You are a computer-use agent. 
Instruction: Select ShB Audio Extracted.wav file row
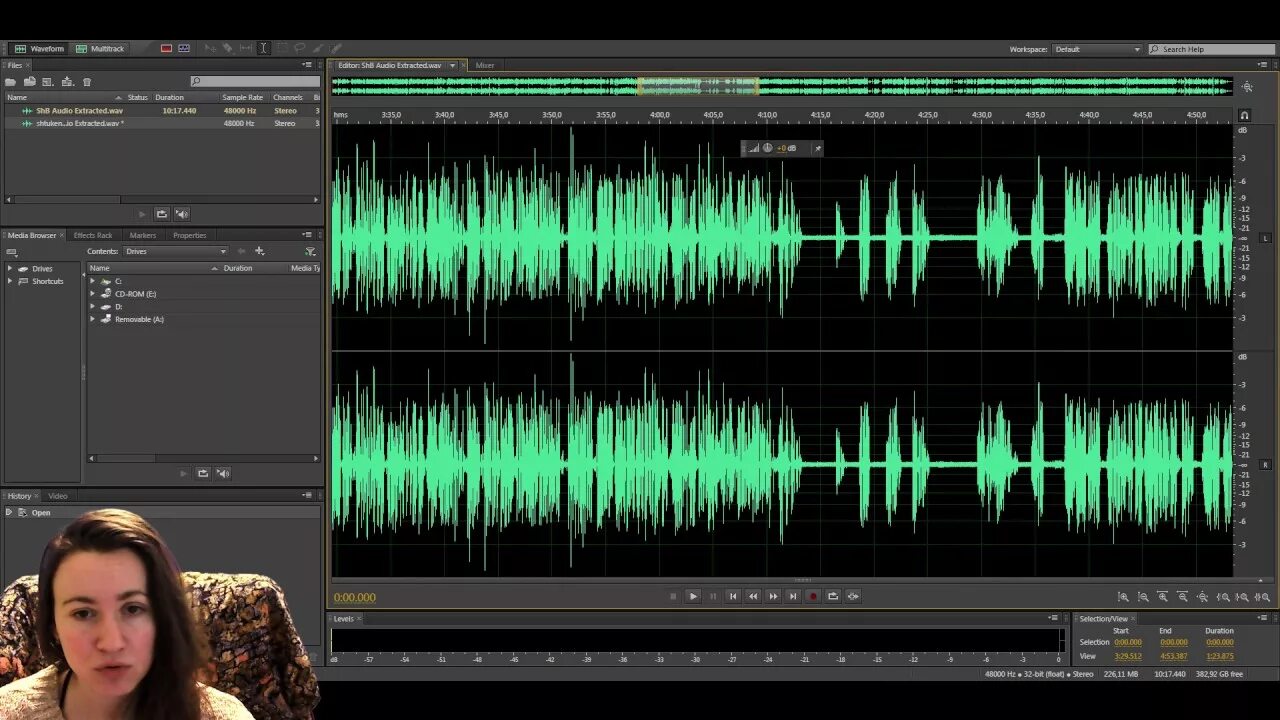pos(162,111)
